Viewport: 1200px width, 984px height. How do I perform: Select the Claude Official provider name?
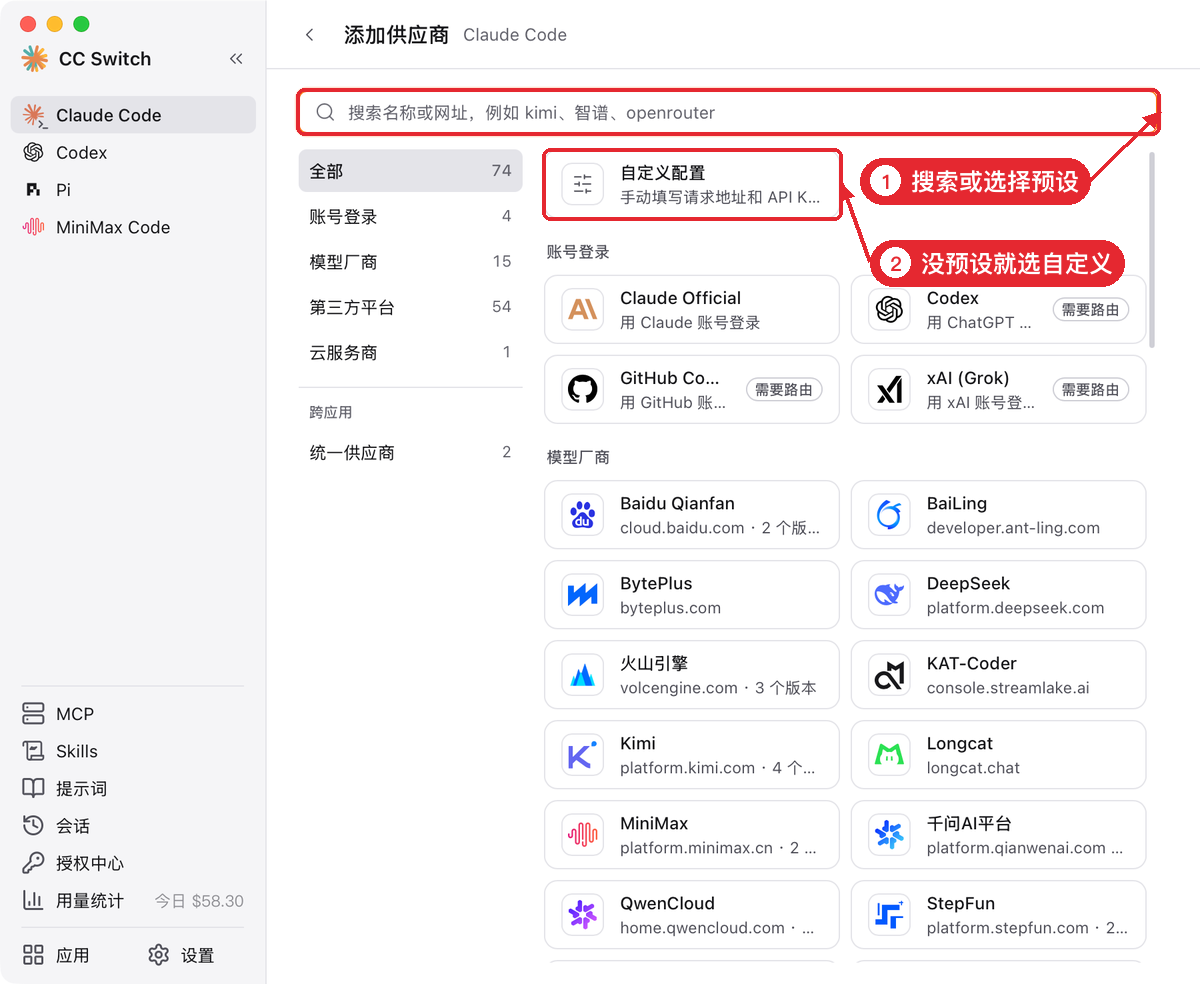(x=680, y=298)
